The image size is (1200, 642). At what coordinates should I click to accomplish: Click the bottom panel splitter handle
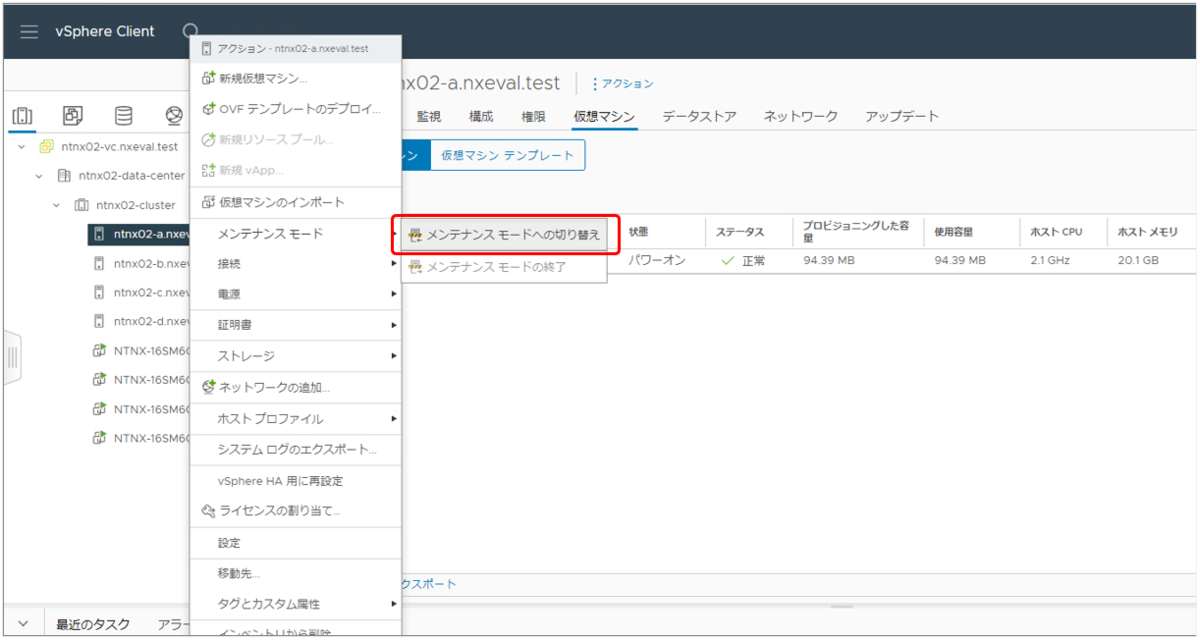click(x=843, y=606)
